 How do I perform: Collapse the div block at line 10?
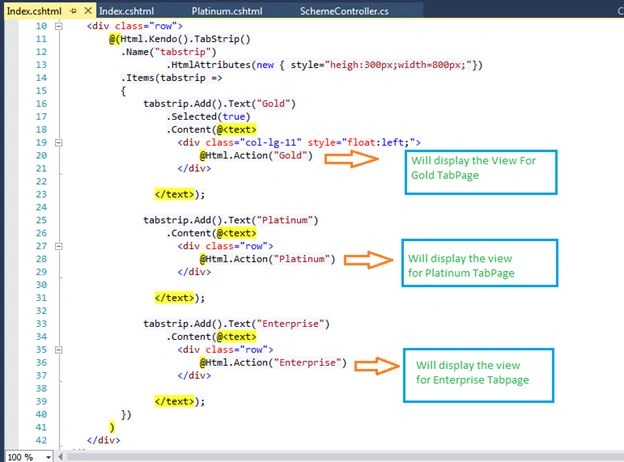tap(58, 26)
